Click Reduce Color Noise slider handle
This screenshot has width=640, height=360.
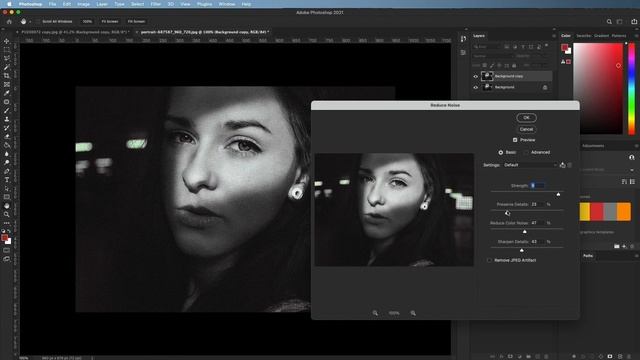pyautogui.click(x=525, y=231)
